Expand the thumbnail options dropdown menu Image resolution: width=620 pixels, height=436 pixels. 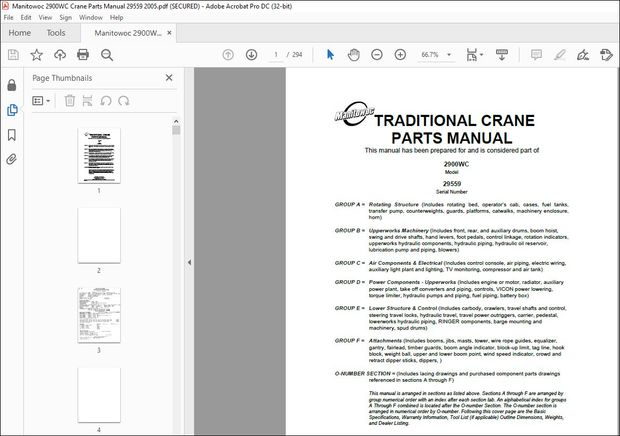pos(42,100)
